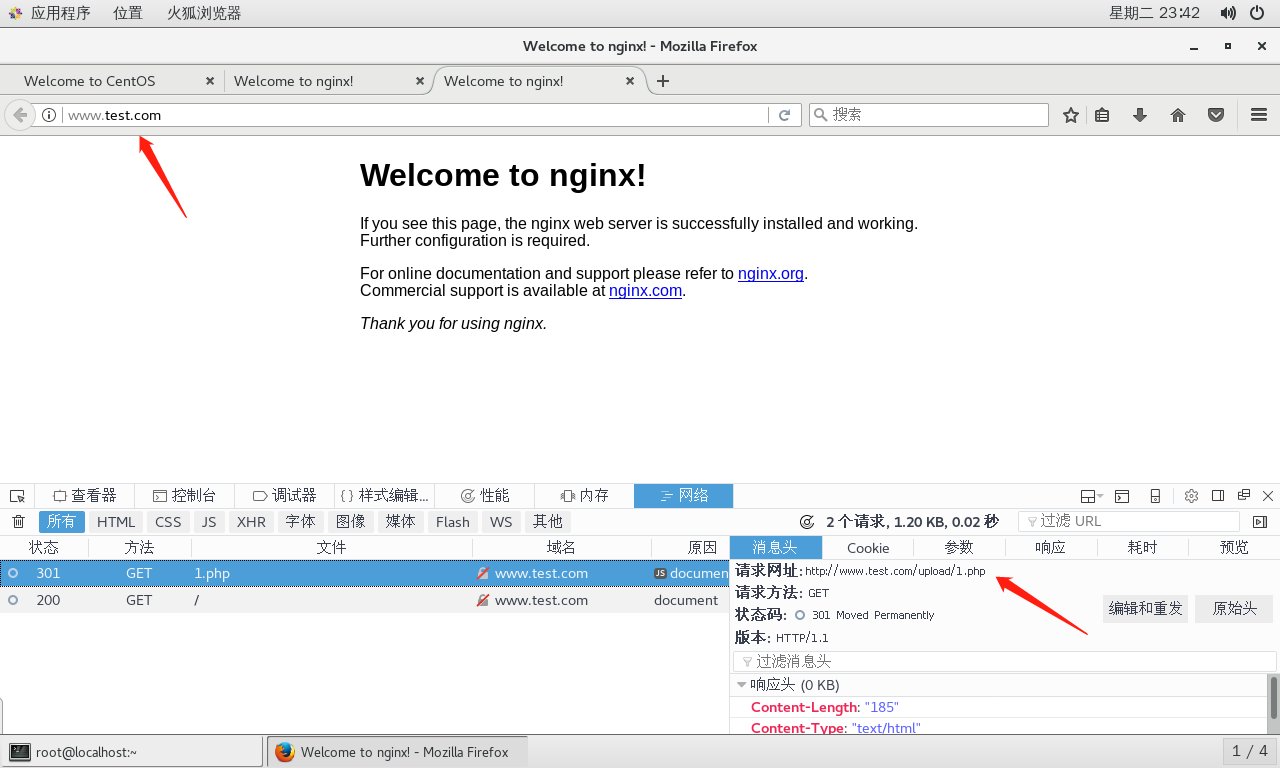Activate the devtools element picker icon
Viewport: 1280px width, 768px height.
point(17,496)
